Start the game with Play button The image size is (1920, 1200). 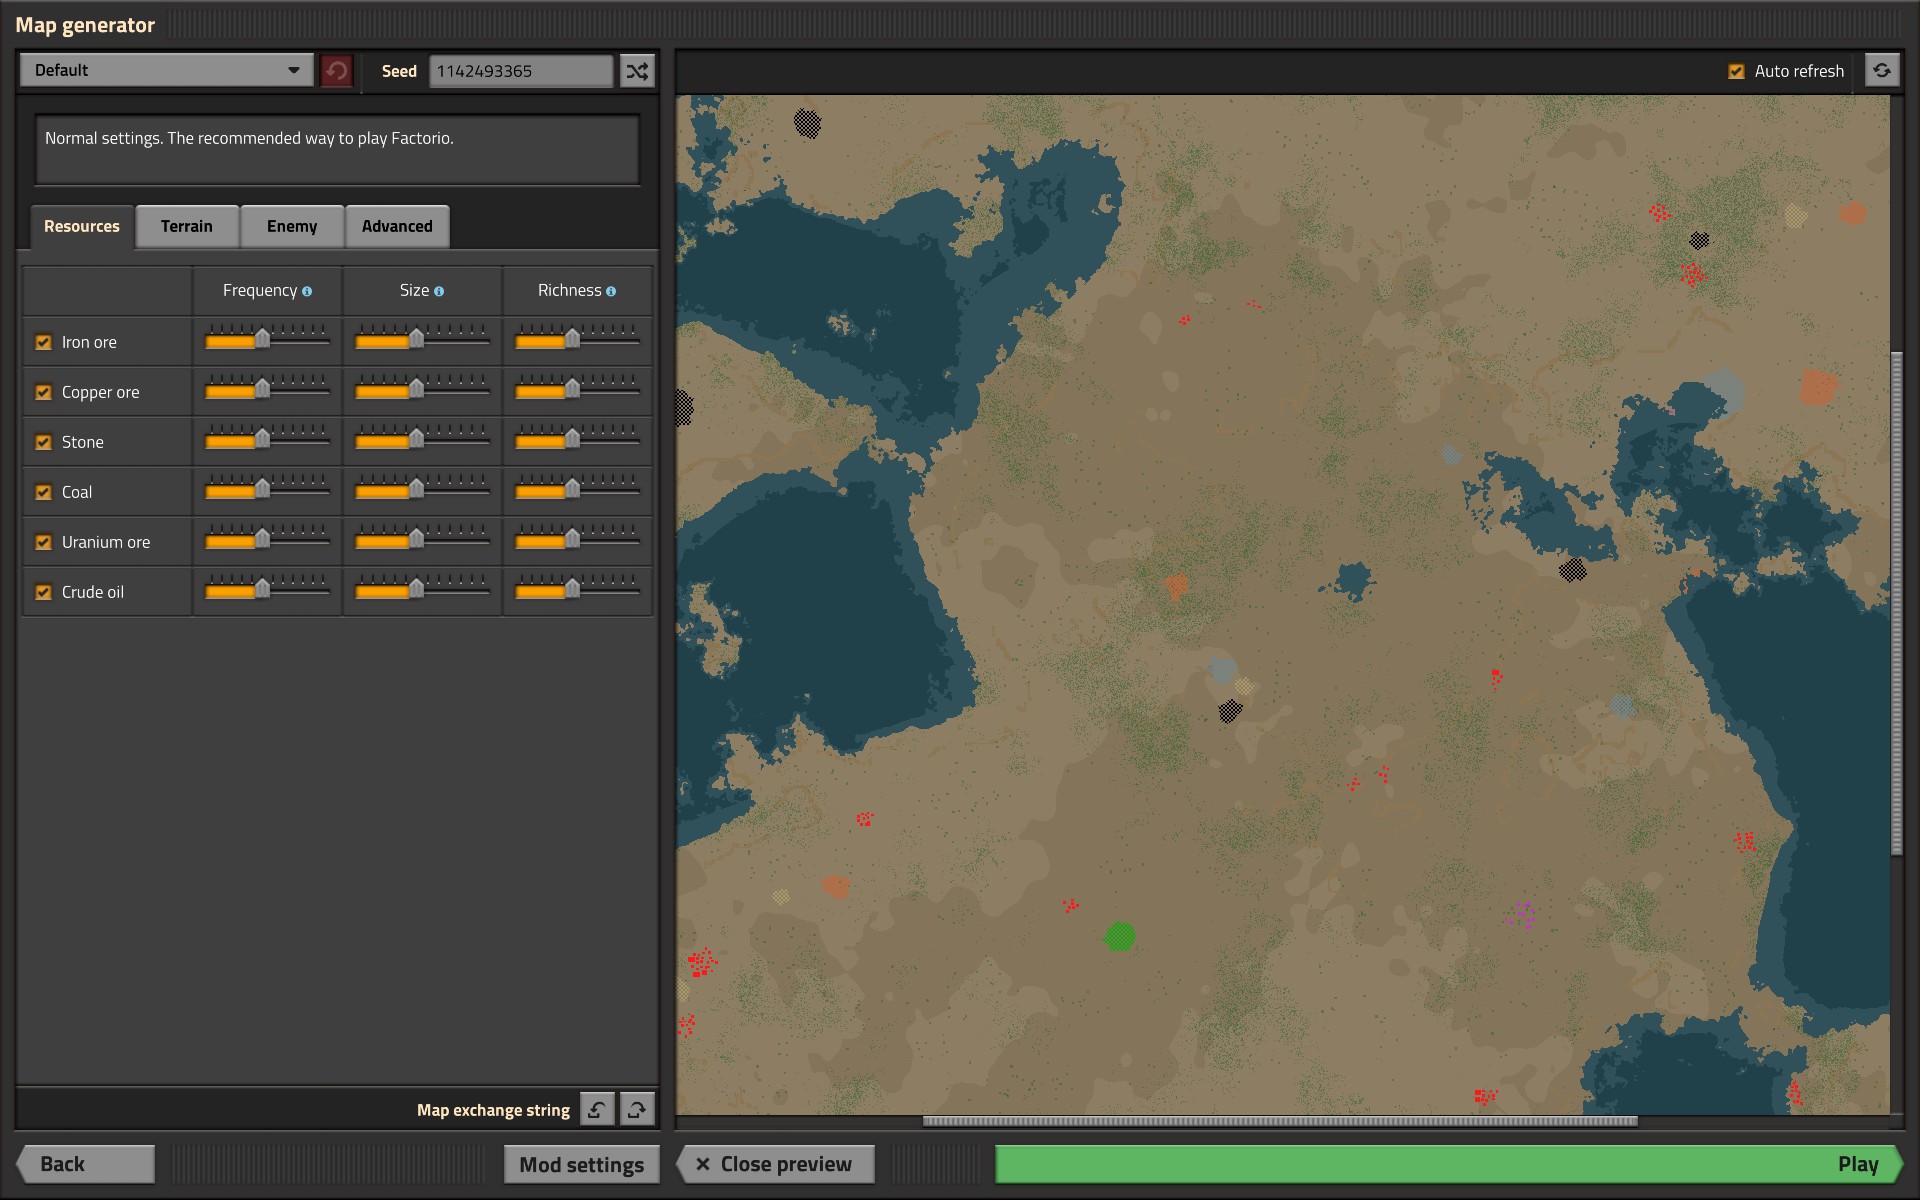[1449, 1164]
